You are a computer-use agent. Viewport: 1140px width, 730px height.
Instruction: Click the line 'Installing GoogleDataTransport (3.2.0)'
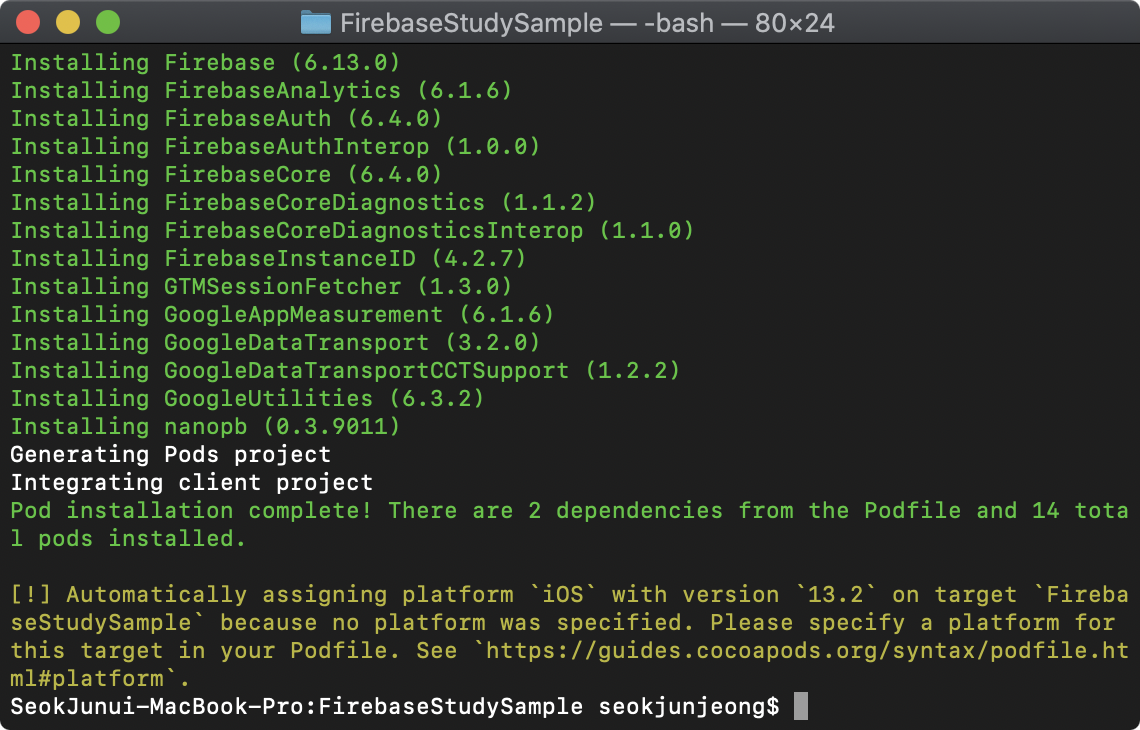pyautogui.click(x=276, y=342)
